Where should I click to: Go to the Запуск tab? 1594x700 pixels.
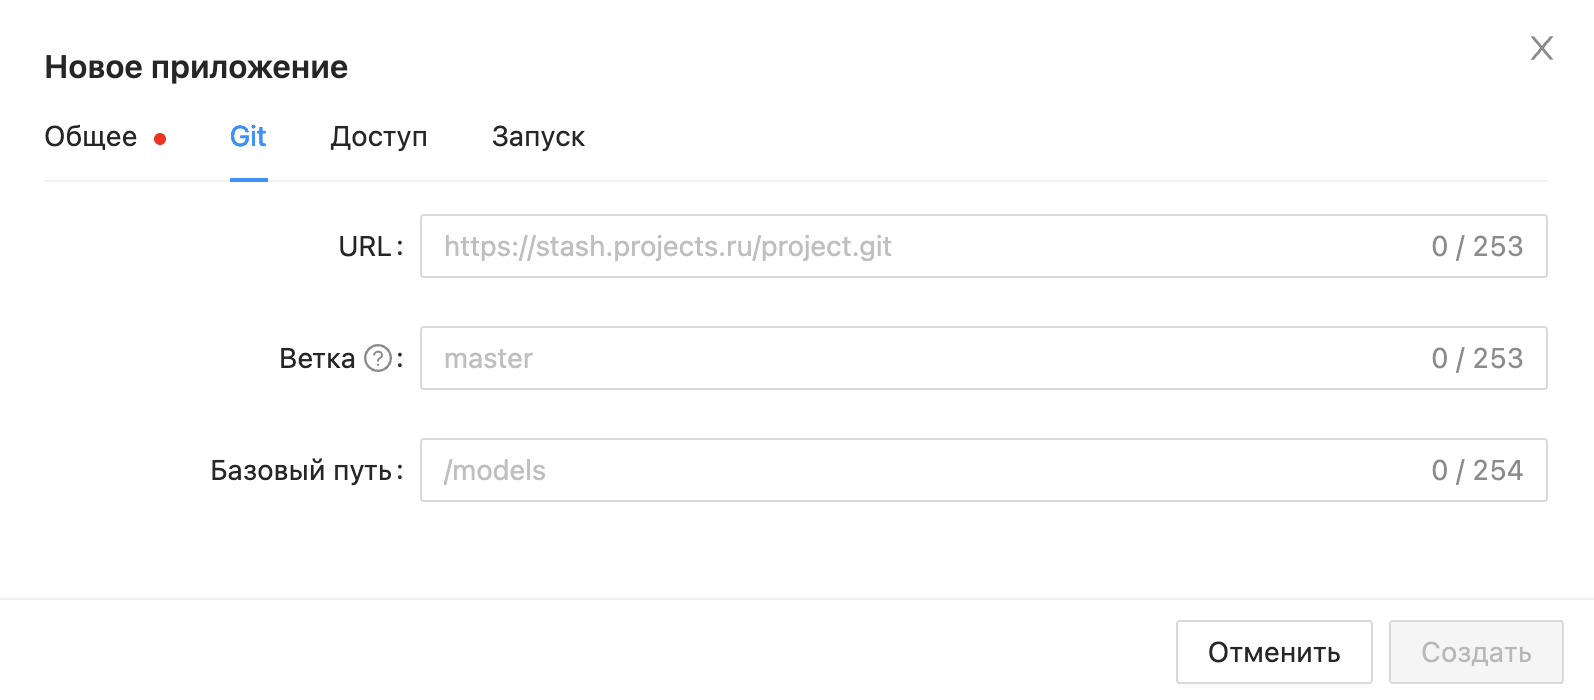tap(538, 137)
